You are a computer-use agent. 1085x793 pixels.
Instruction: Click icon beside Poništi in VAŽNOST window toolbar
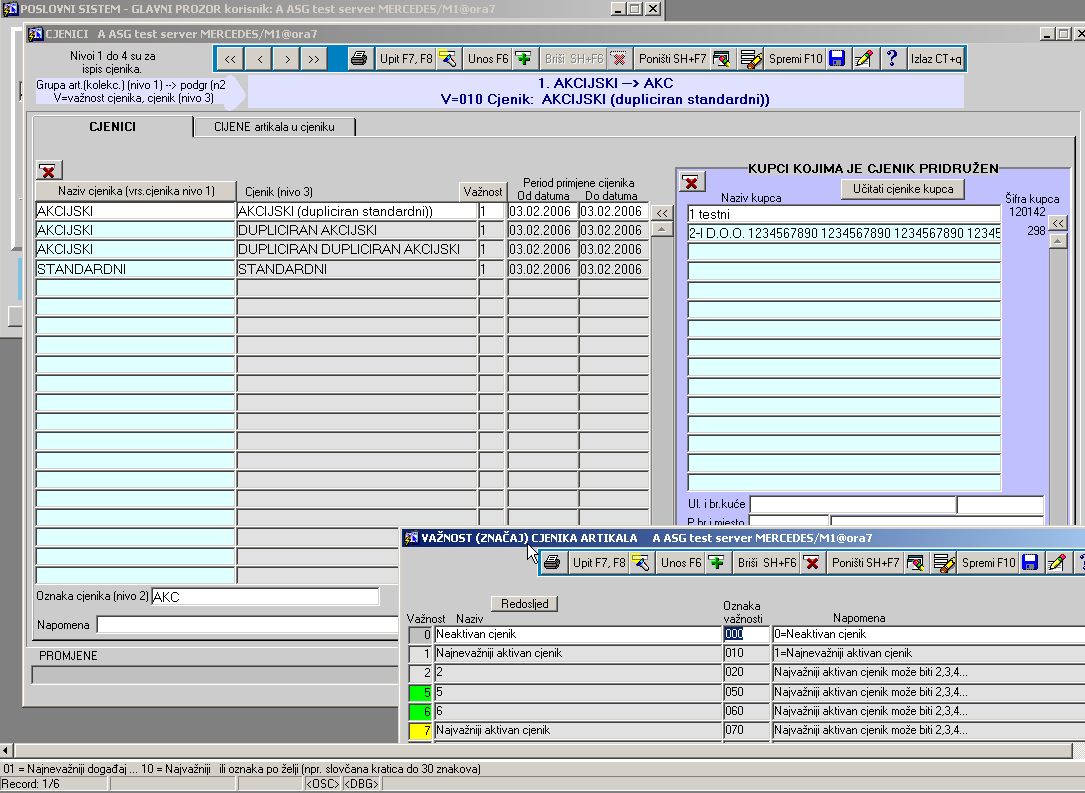914,563
